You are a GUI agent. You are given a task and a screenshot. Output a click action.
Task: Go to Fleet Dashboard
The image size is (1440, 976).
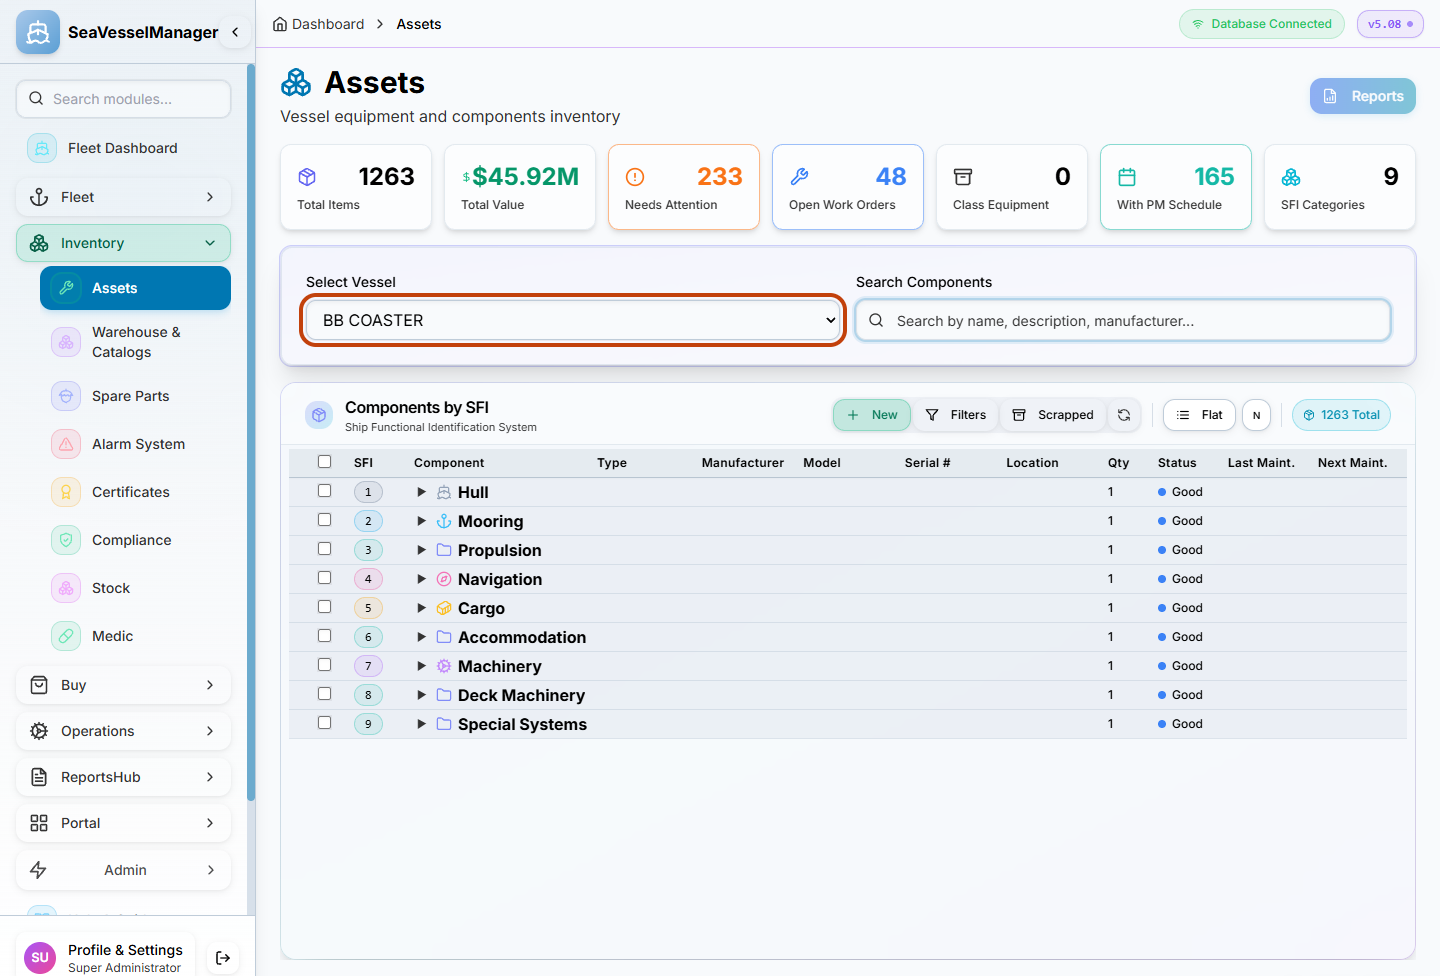coord(123,148)
